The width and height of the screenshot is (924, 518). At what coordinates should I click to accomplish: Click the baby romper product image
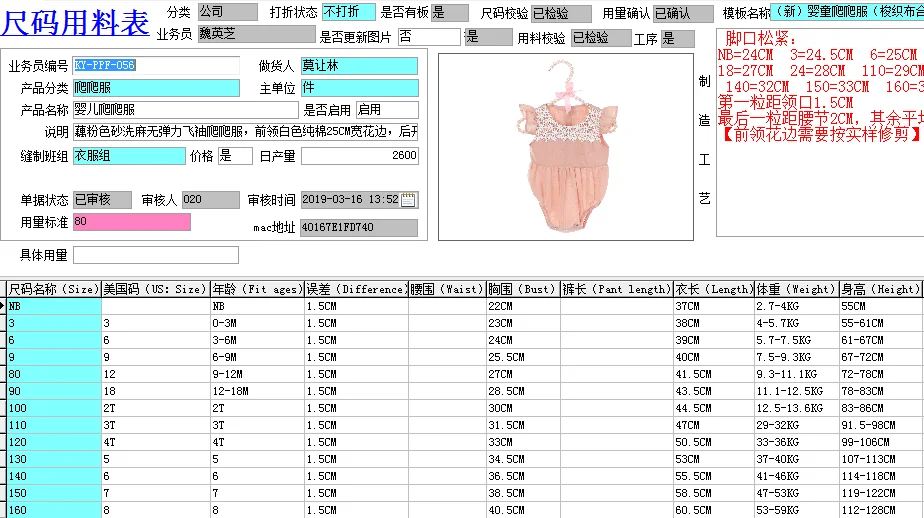566,147
